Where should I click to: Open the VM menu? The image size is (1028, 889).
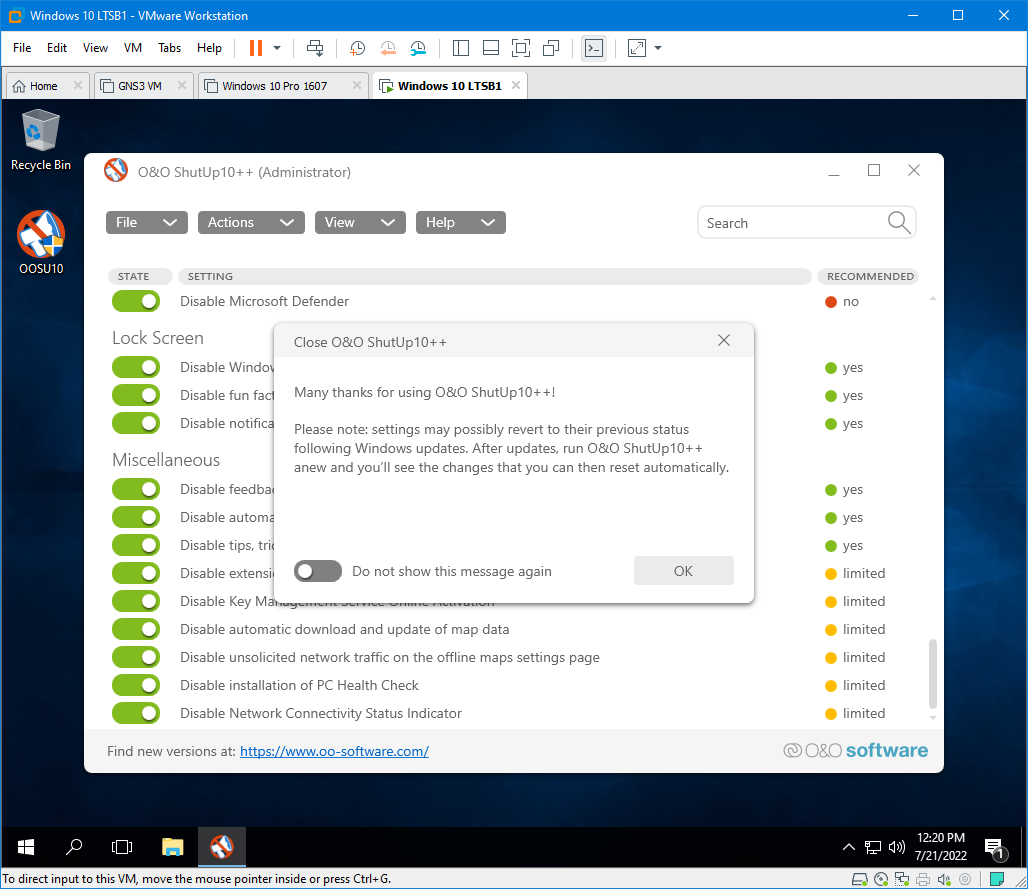pos(133,48)
